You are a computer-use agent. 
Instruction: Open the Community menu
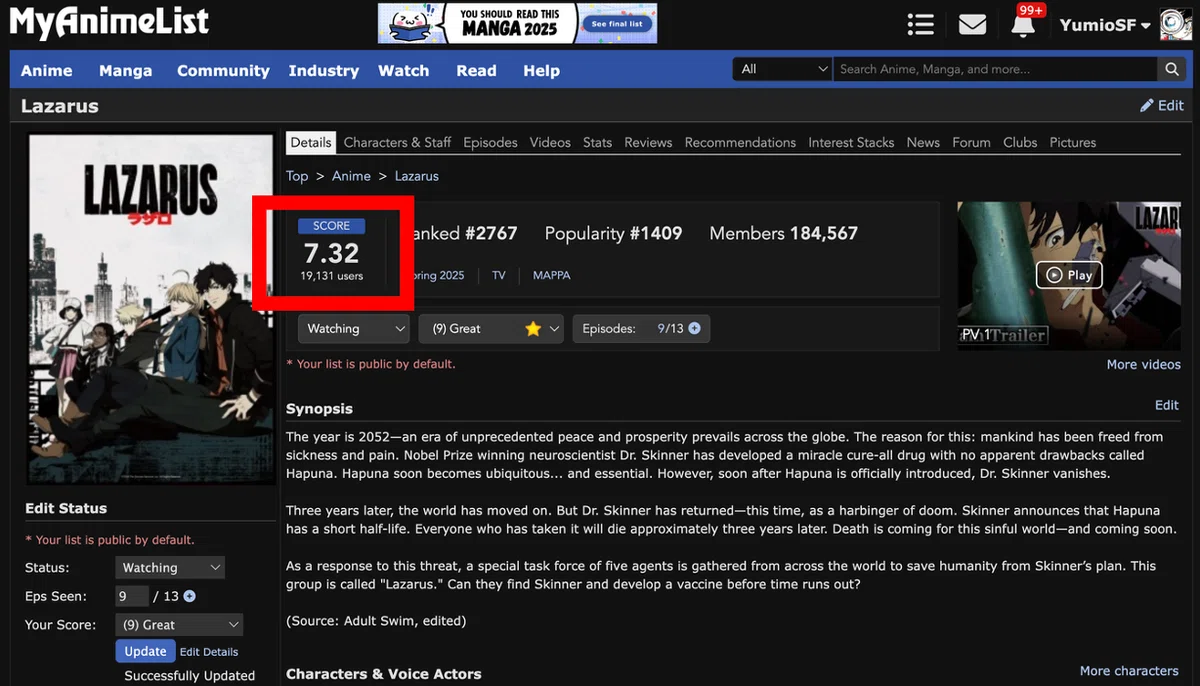tap(223, 71)
